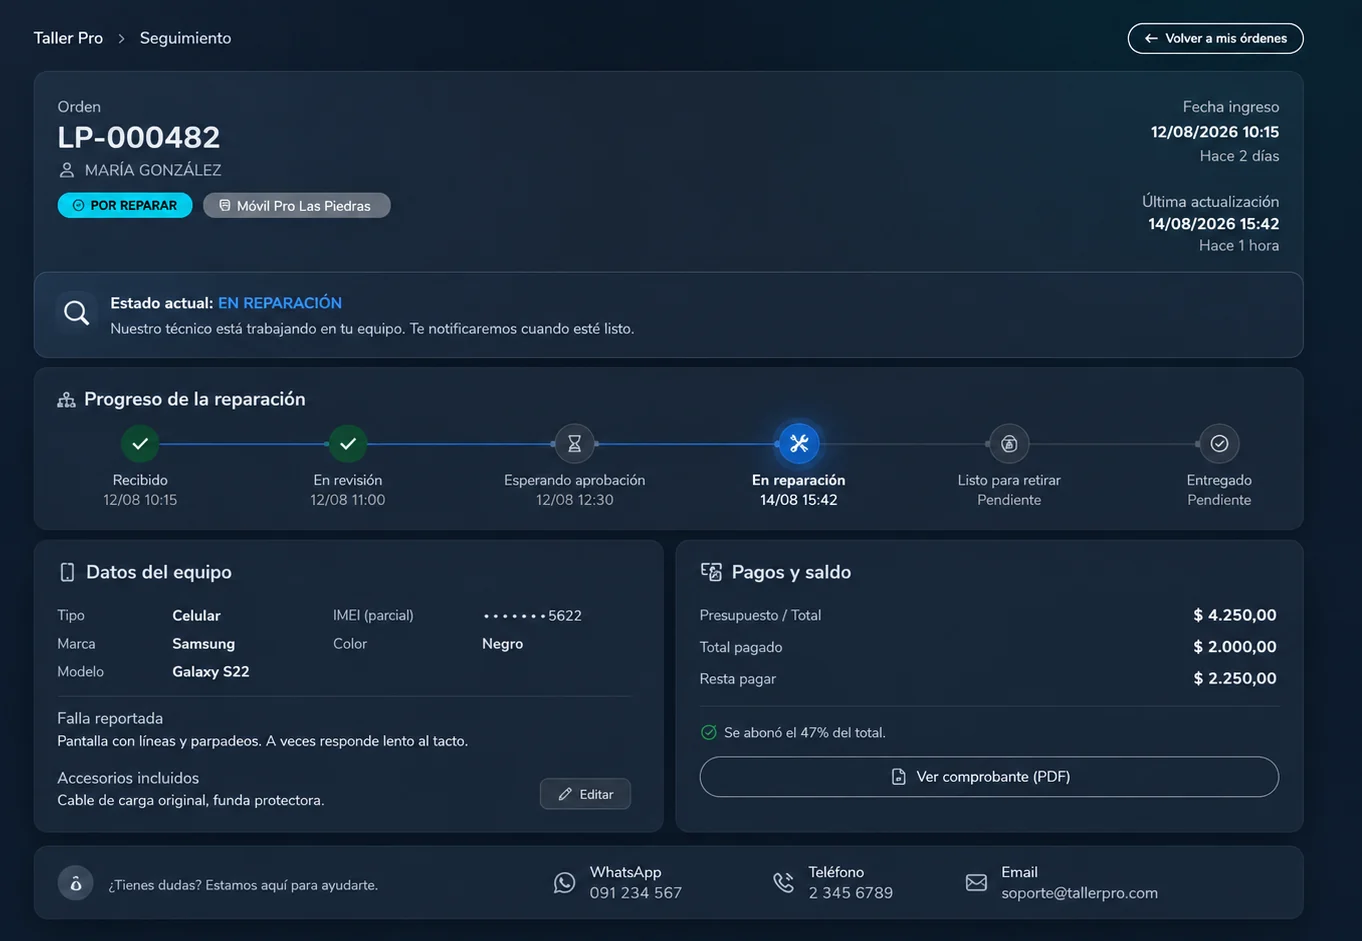Open Ver comprobante (PDF)
The height and width of the screenshot is (941, 1362).
click(x=989, y=777)
